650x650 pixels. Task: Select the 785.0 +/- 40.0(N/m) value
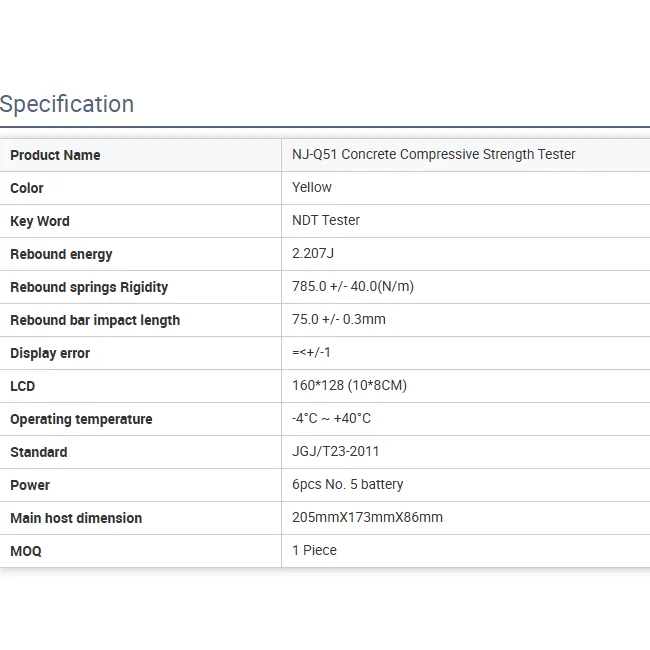[x=353, y=286]
